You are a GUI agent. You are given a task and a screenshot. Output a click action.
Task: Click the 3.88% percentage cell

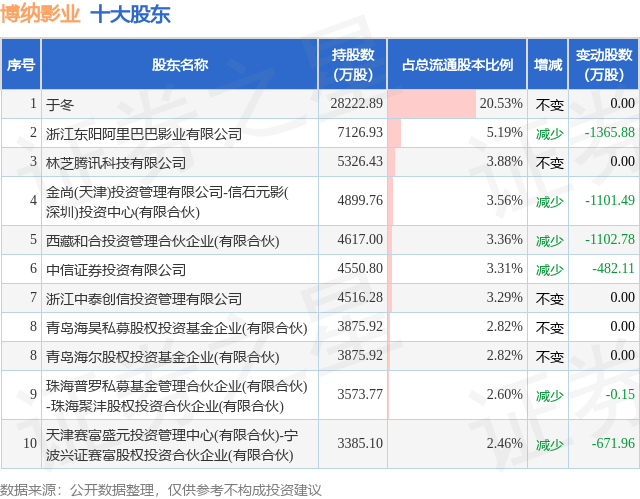pyautogui.click(x=457, y=162)
